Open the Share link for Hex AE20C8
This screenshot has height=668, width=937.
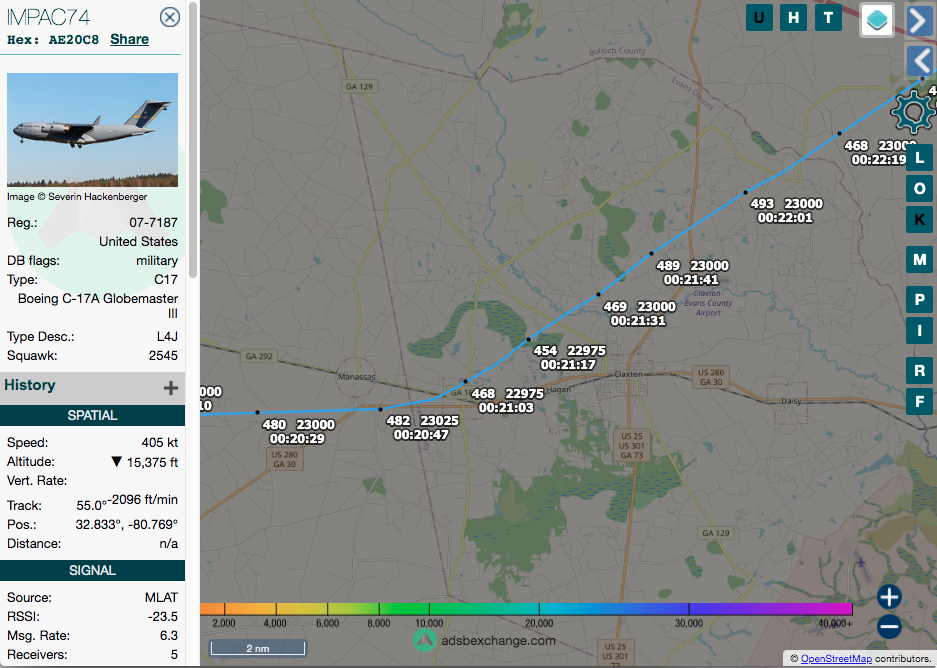129,39
